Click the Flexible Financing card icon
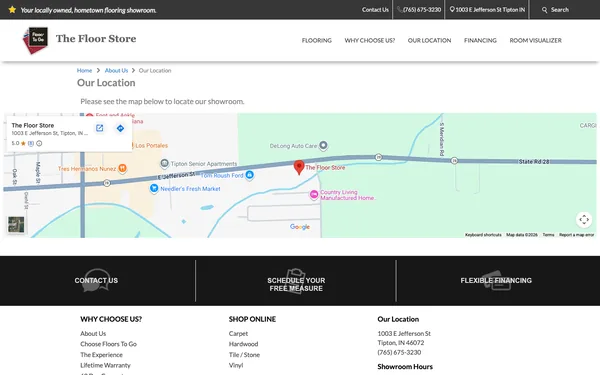The image size is (600, 375). tap(496, 280)
